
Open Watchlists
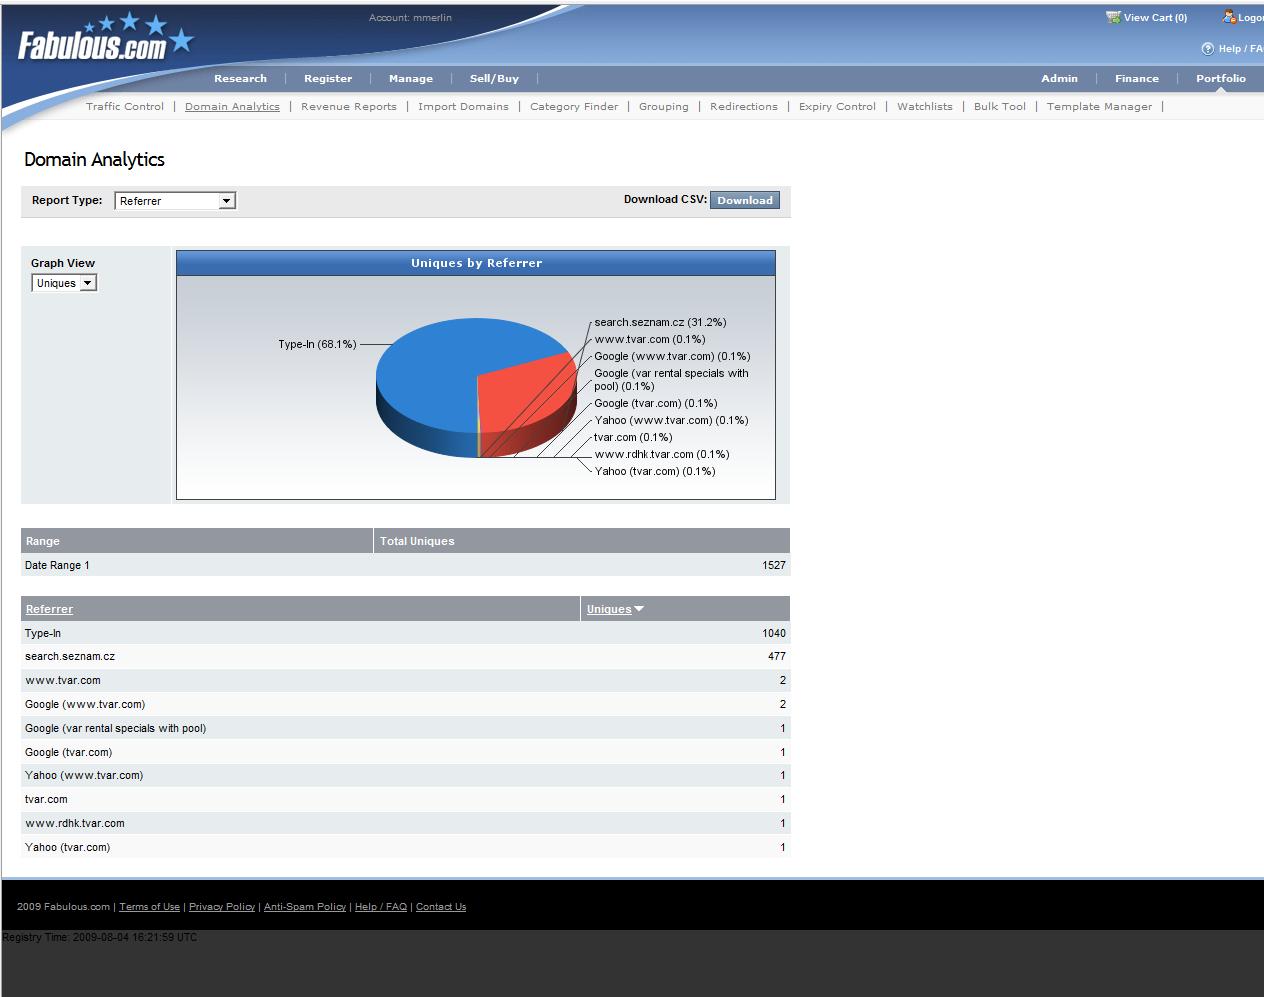point(925,106)
